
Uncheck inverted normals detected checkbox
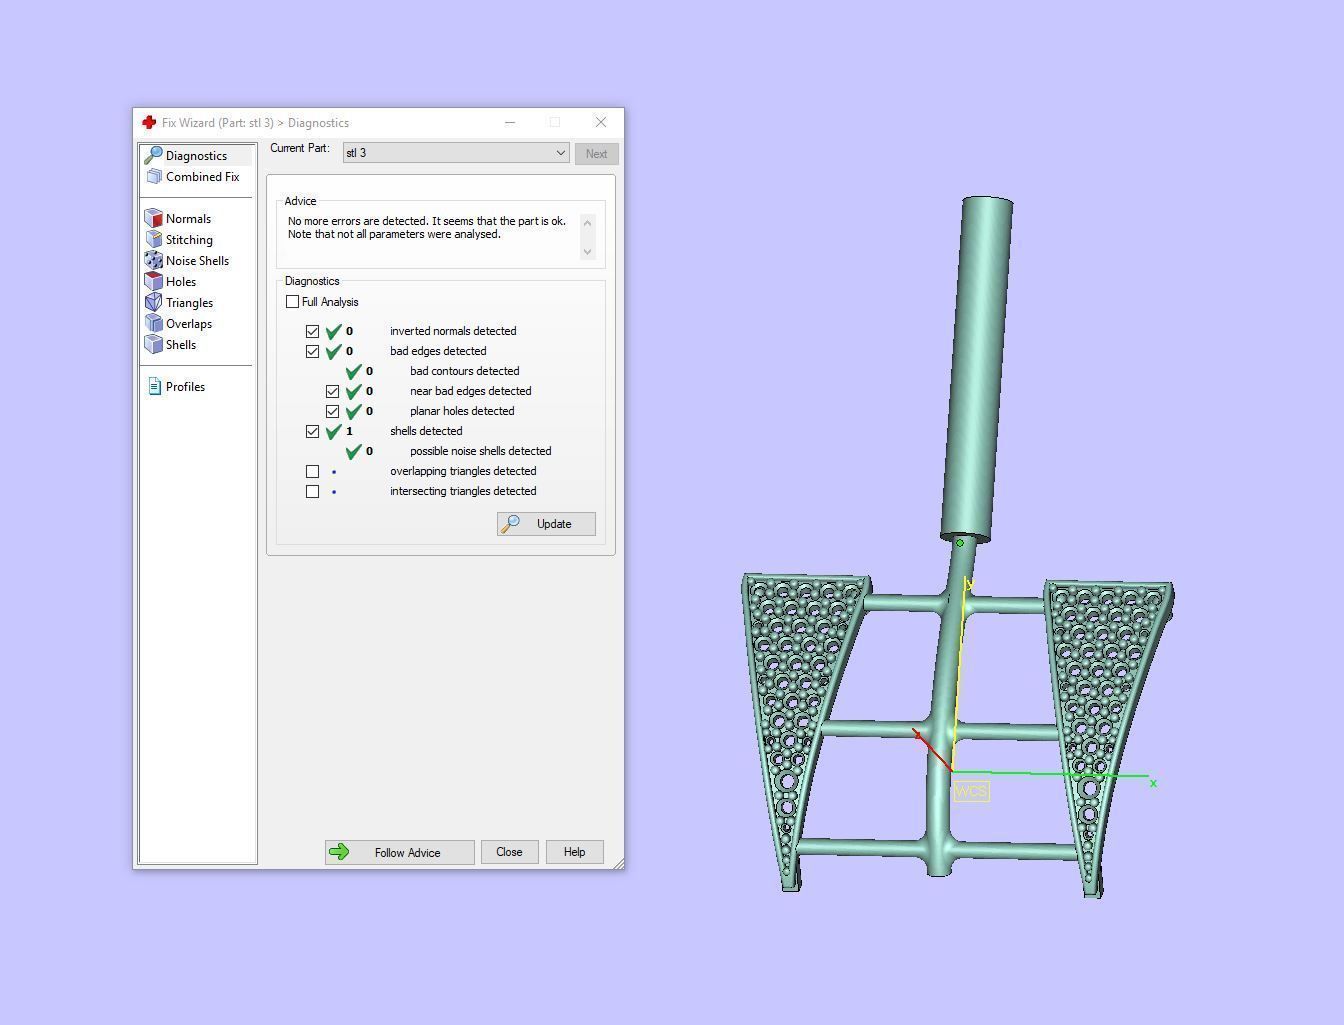click(312, 331)
